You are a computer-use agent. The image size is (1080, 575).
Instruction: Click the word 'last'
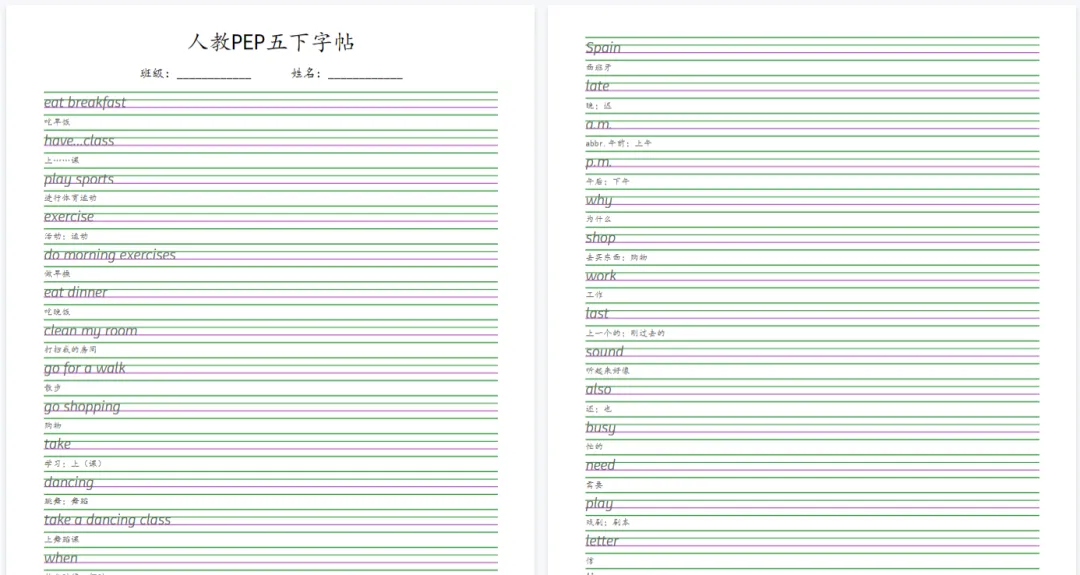[x=597, y=313]
